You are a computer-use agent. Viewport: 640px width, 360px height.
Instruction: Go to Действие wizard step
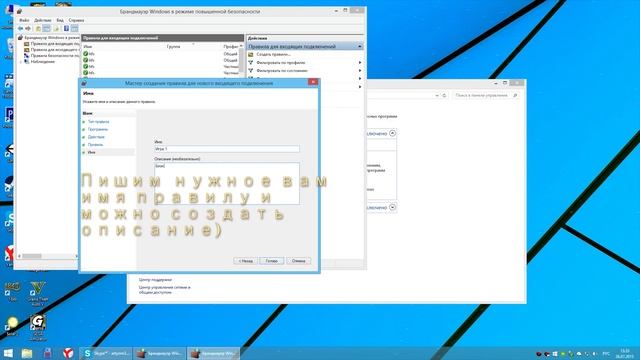click(x=96, y=137)
